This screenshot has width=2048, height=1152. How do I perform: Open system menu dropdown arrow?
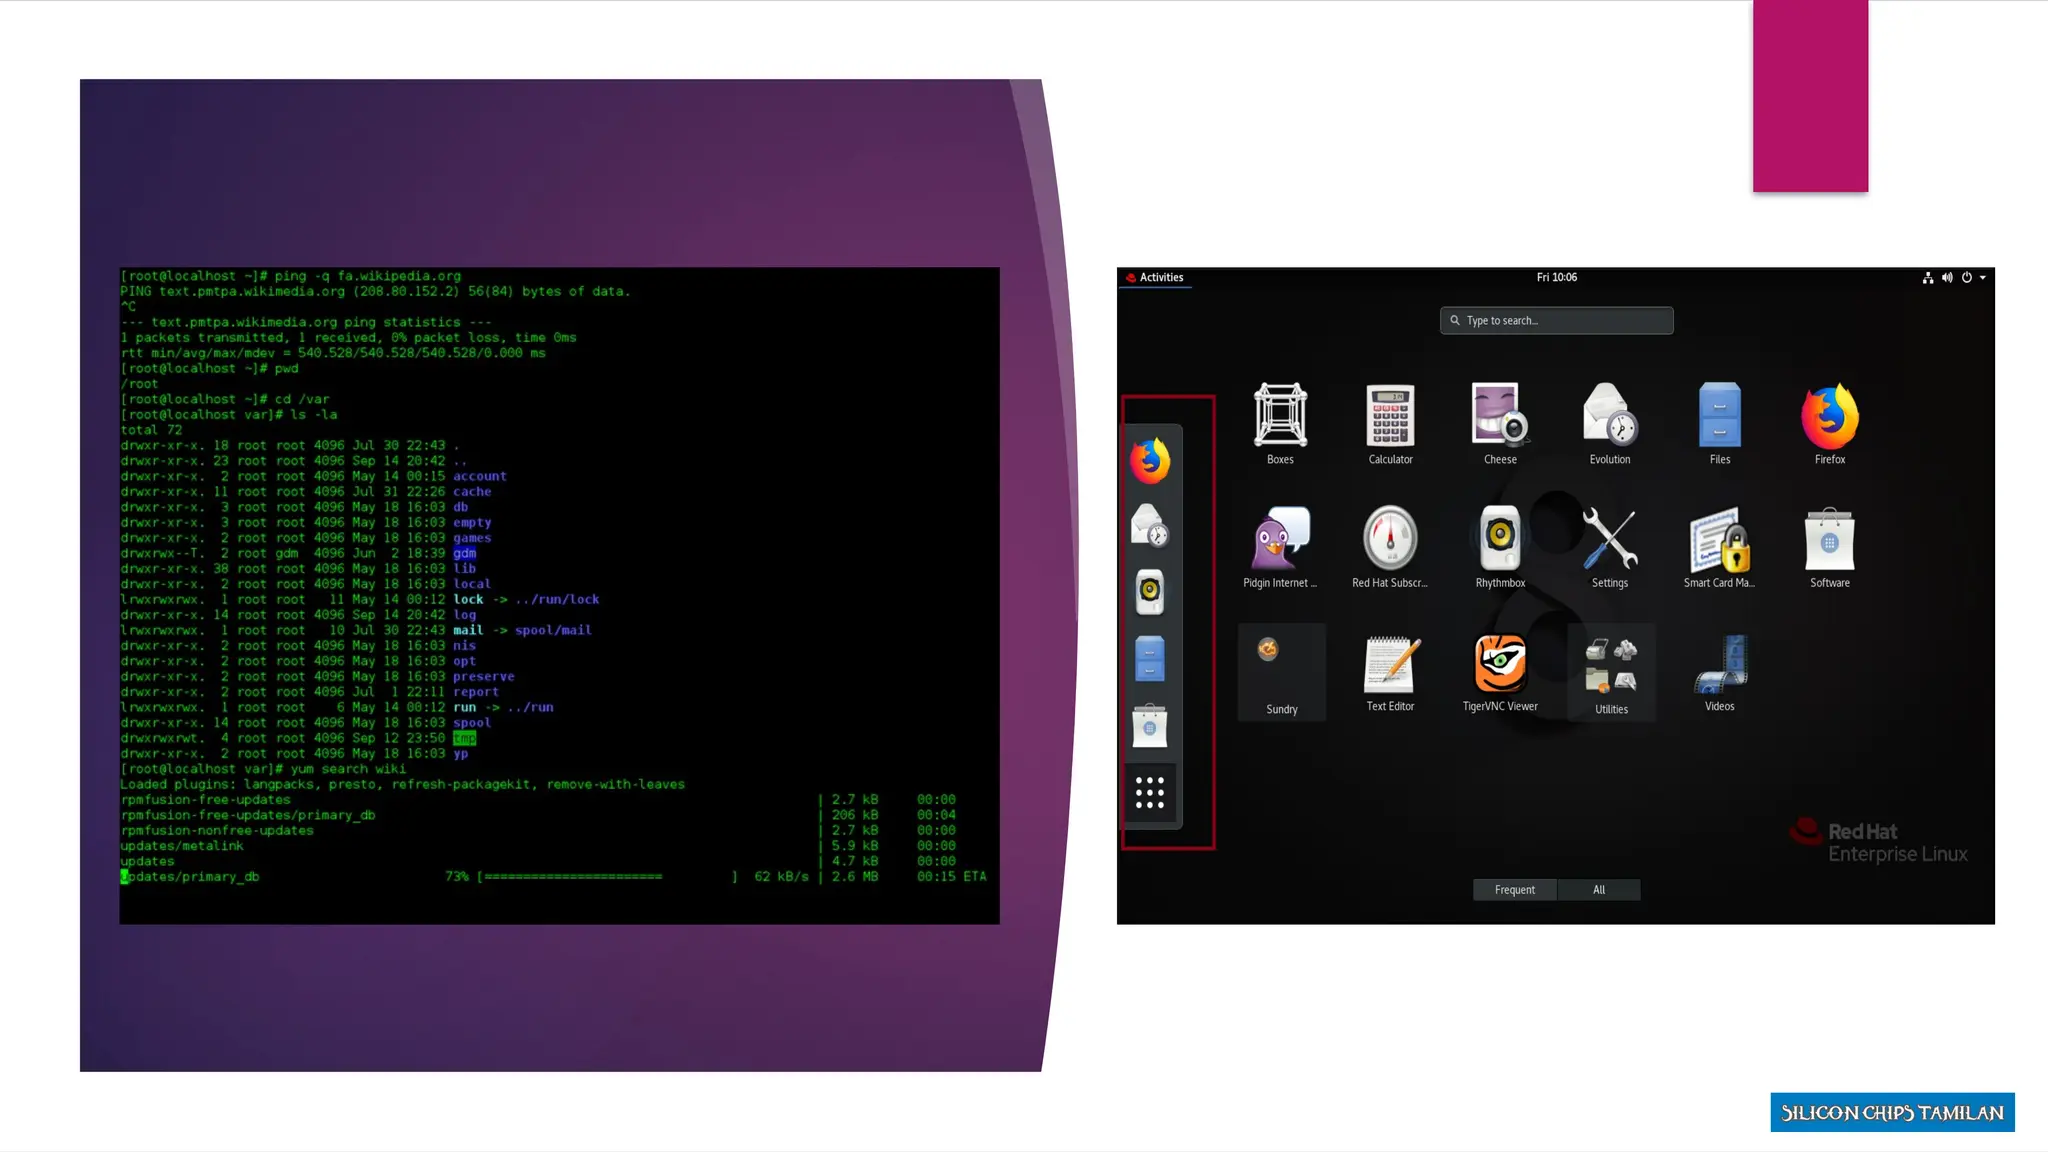tap(1983, 278)
